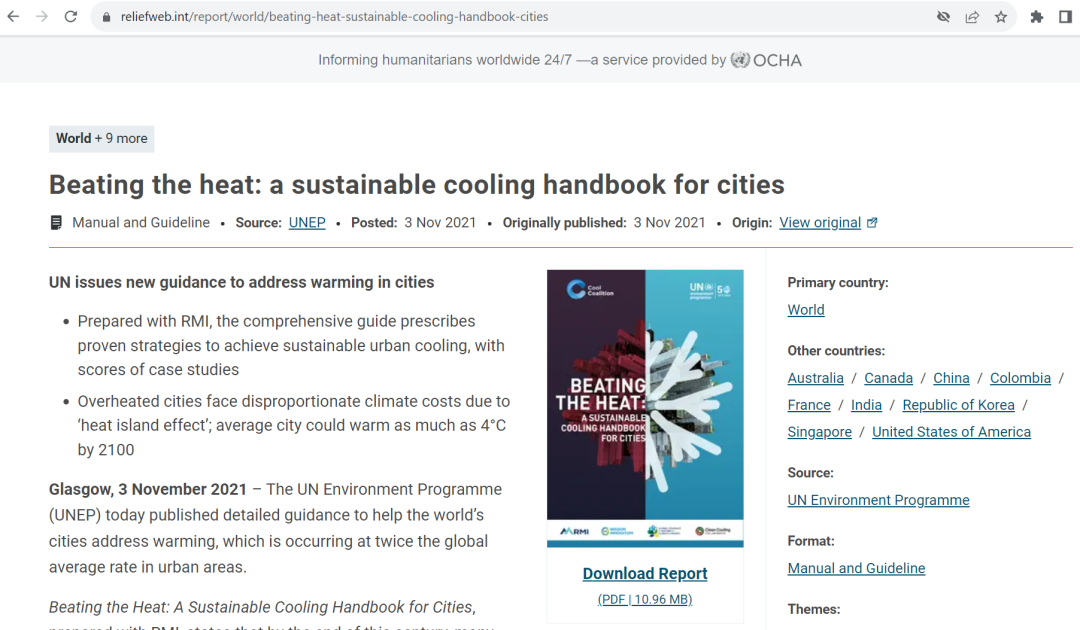Expand the "World + 9 more" country tag
The image size is (1080, 630).
click(x=101, y=138)
